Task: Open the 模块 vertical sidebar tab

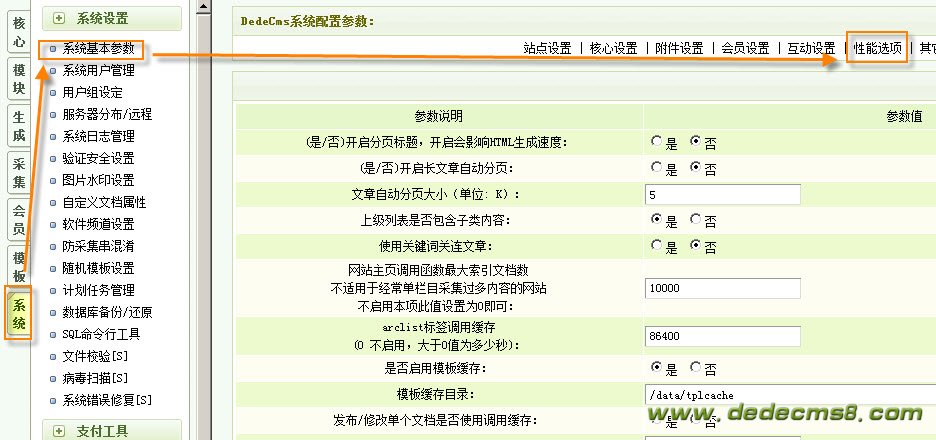Action: click(x=19, y=82)
